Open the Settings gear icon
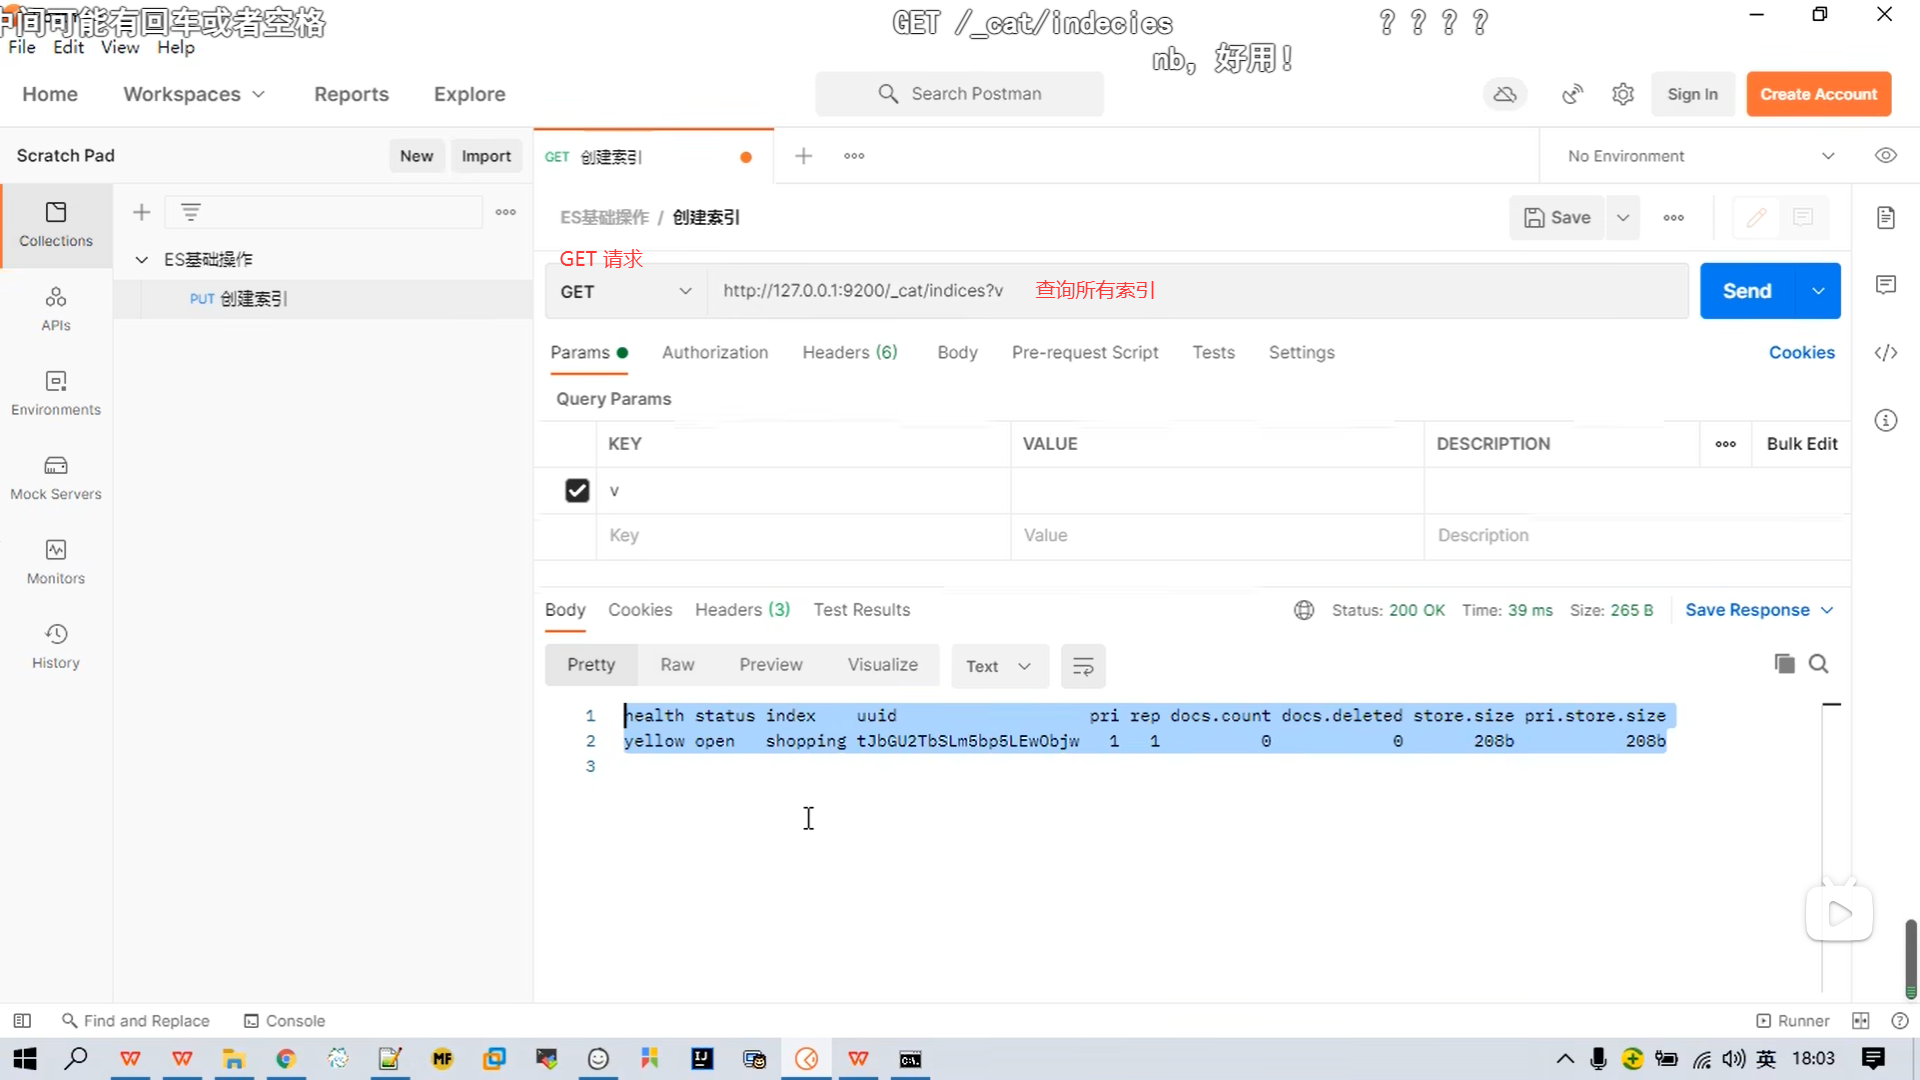This screenshot has width=1920, height=1080. pyautogui.click(x=1623, y=94)
